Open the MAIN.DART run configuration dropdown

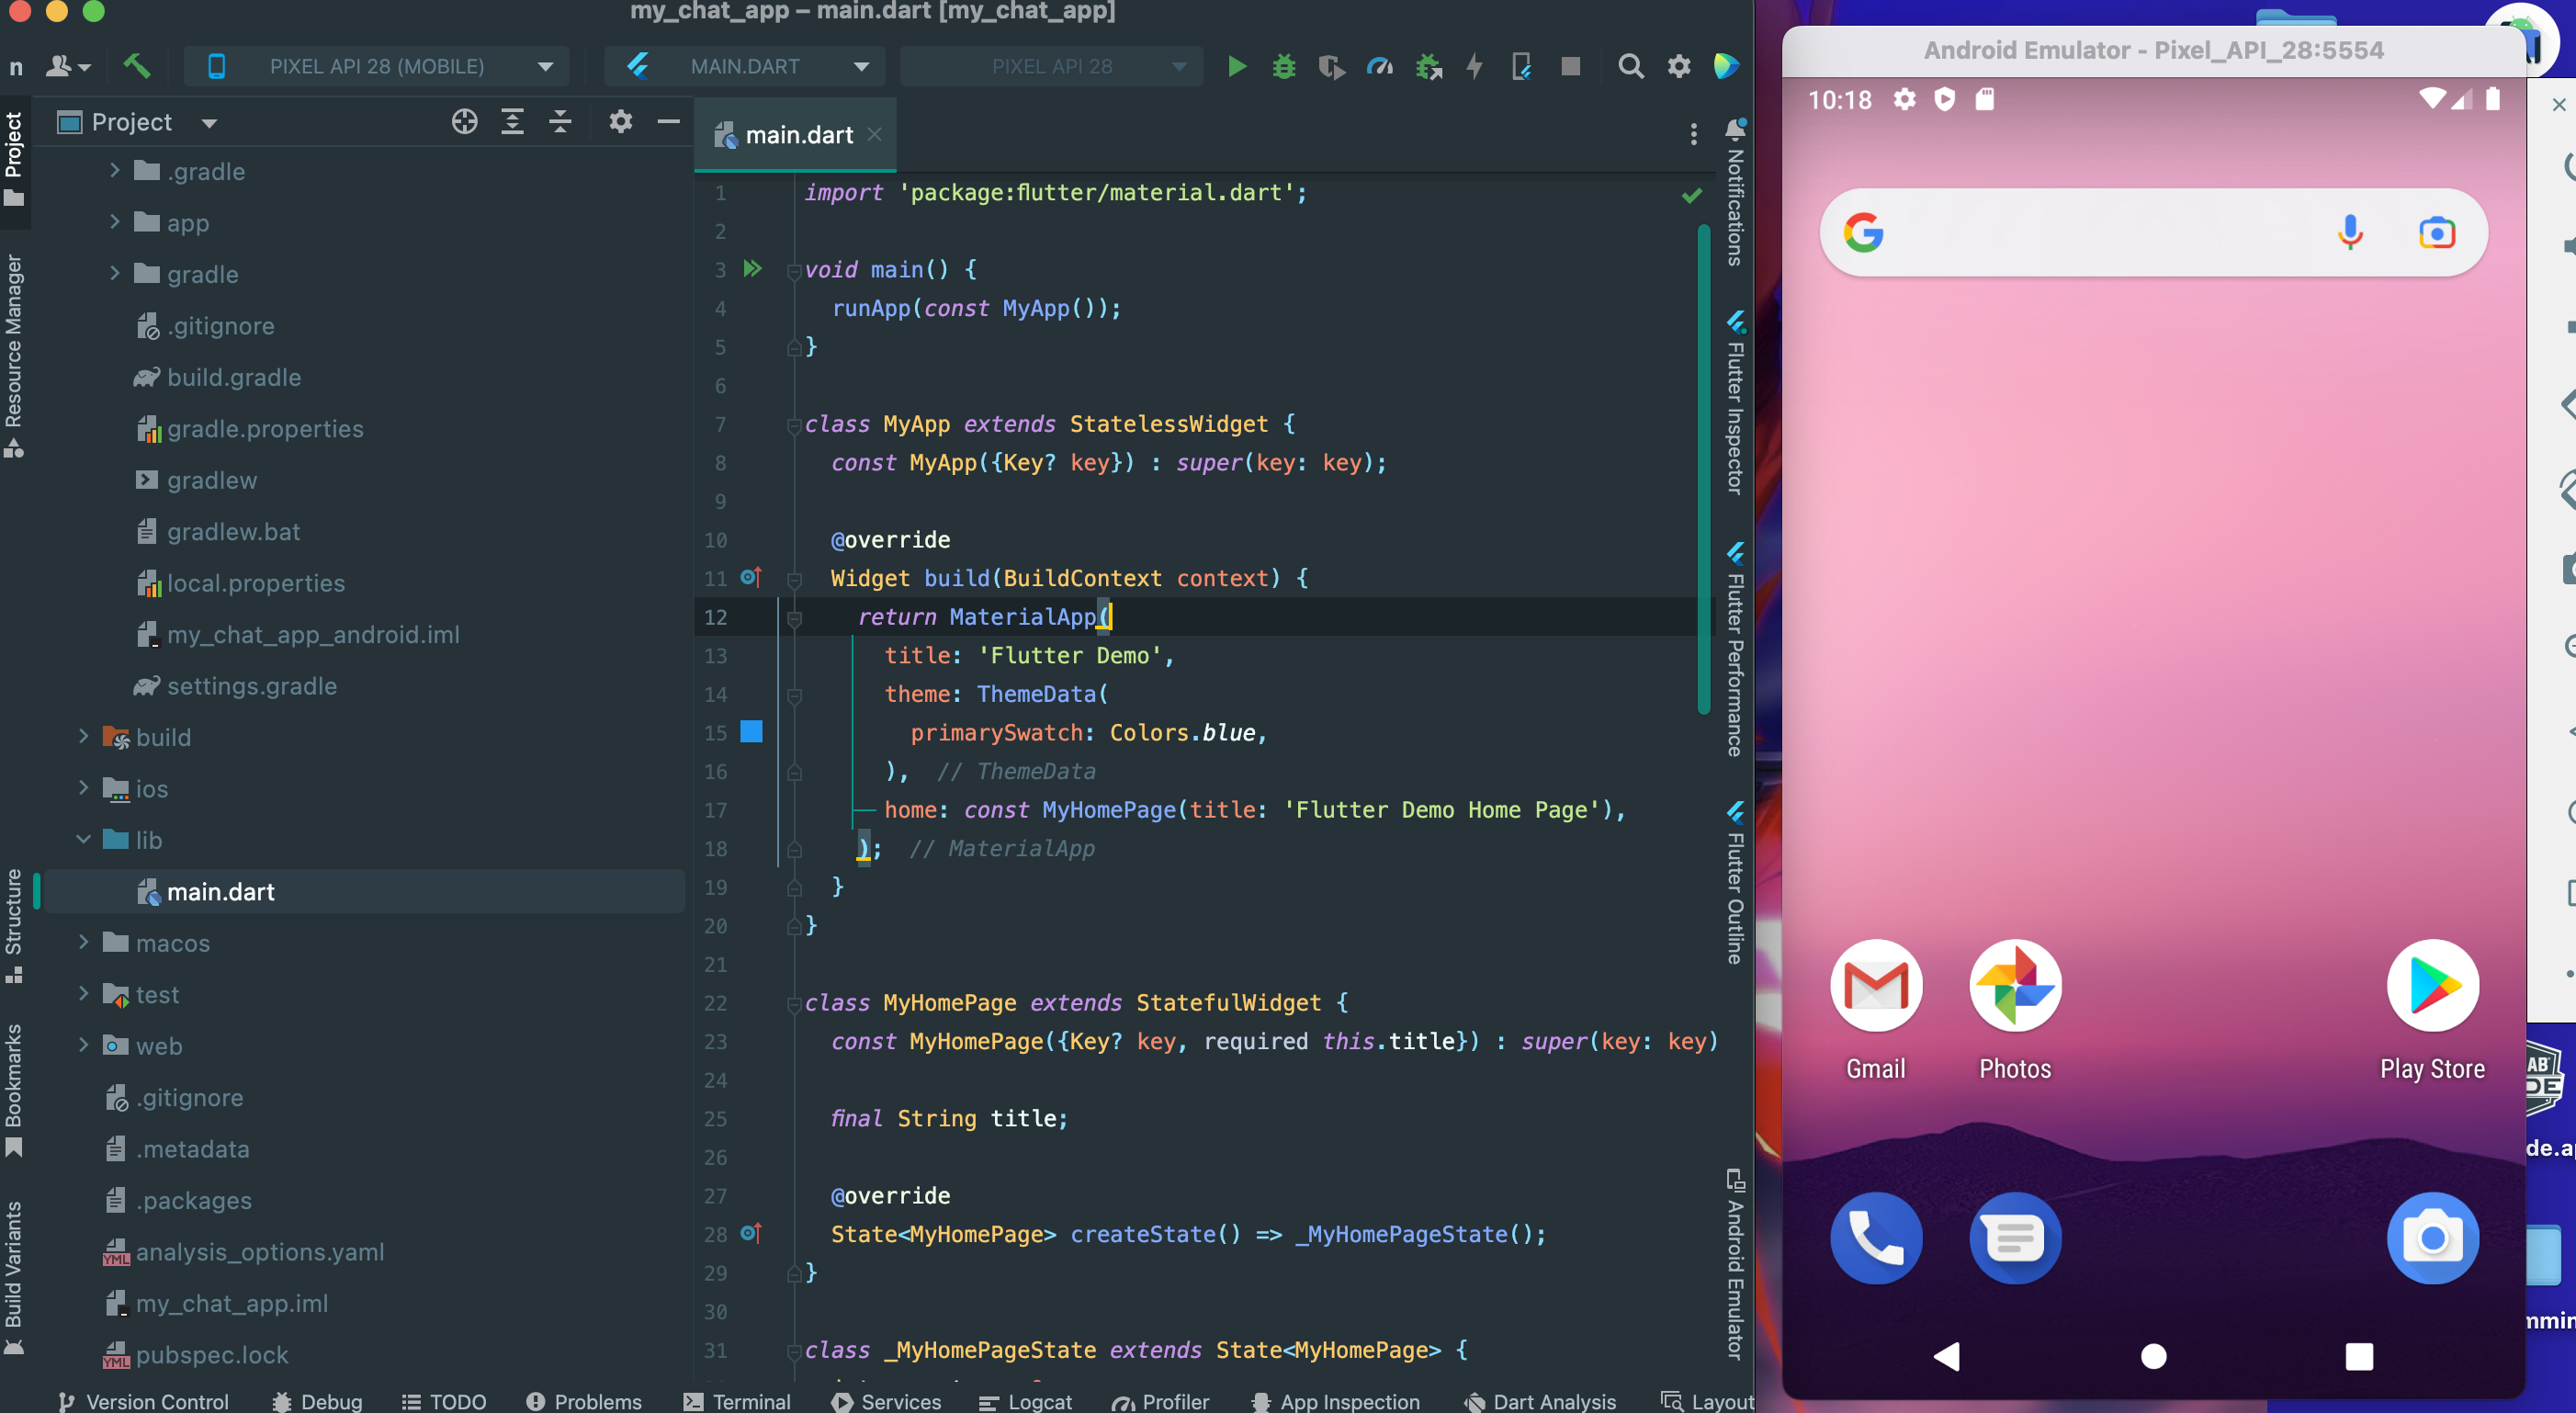click(746, 66)
